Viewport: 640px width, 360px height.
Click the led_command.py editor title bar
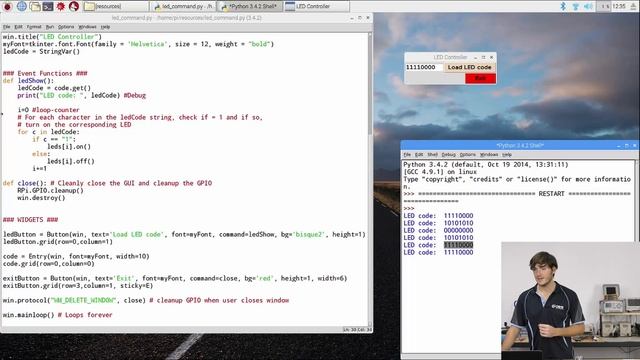[187, 18]
